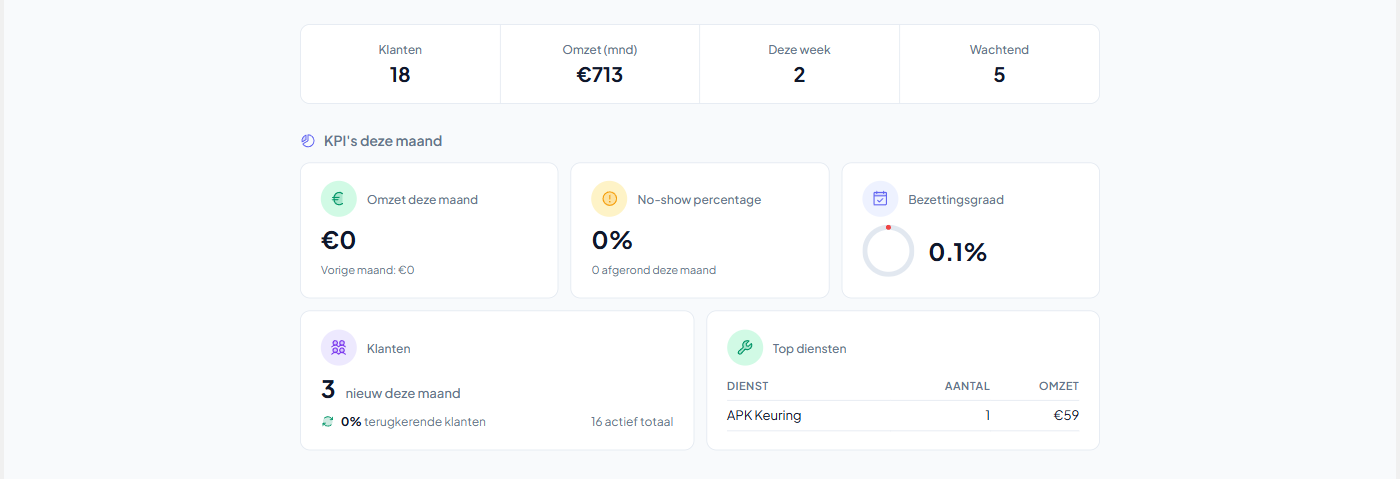Open the Deze week tile showing 2
Image resolution: width=1400 pixels, height=479 pixels.
click(x=799, y=64)
